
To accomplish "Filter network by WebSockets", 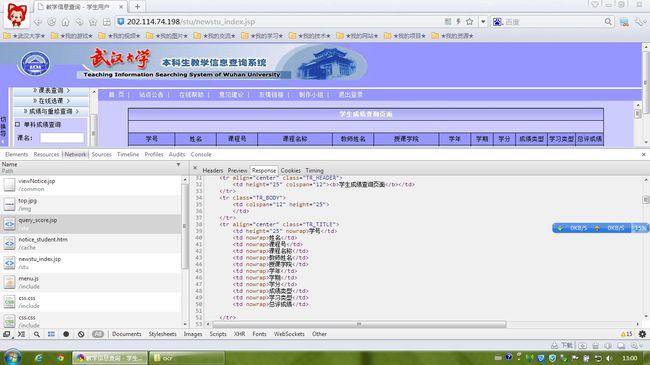I will tap(289, 334).
